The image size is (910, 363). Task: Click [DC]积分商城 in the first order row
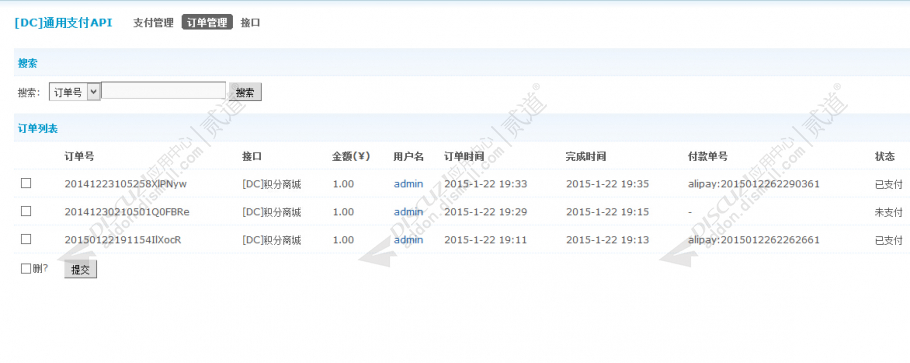[272, 184]
